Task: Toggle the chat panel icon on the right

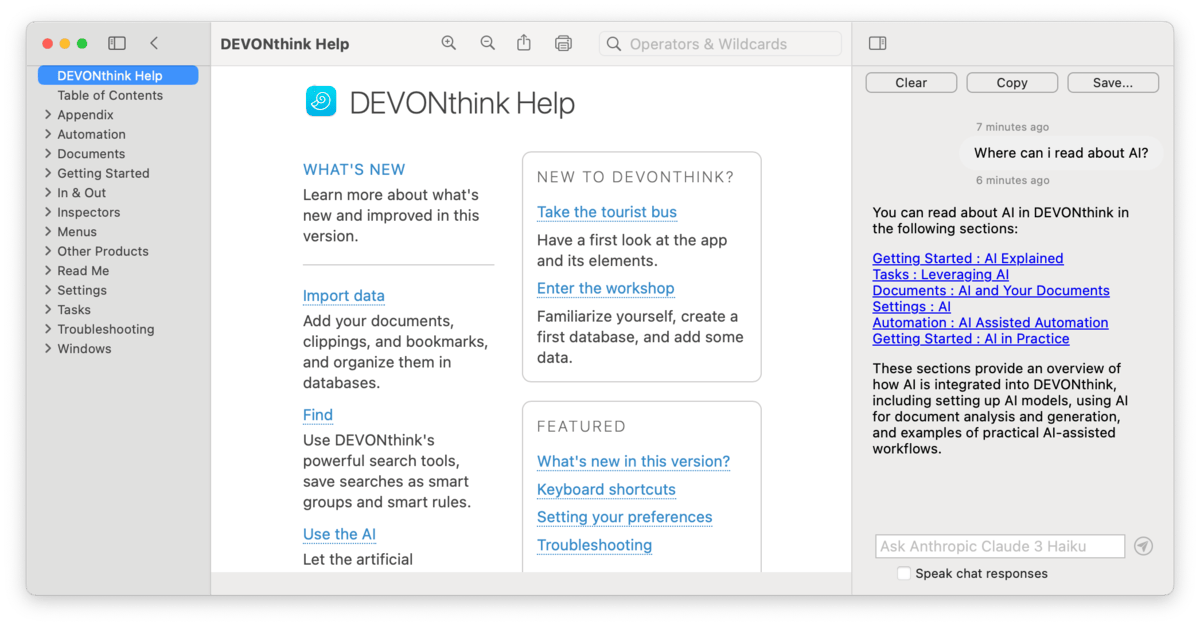Action: point(878,43)
